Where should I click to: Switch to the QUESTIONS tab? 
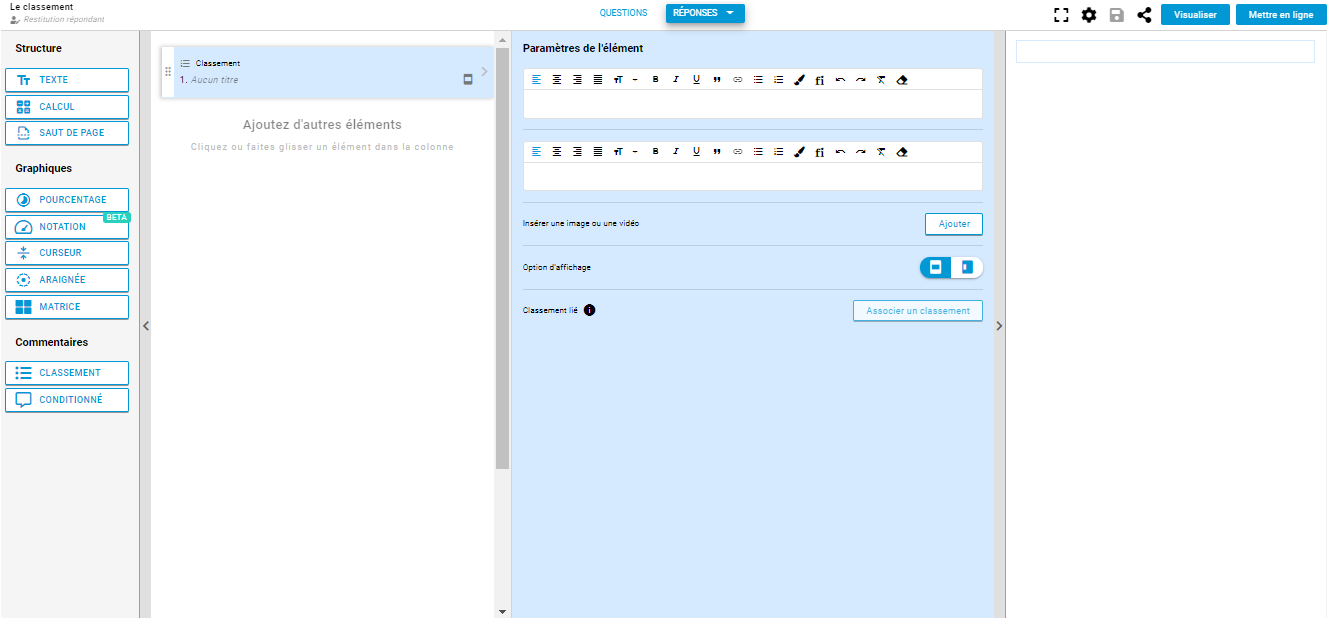click(623, 13)
